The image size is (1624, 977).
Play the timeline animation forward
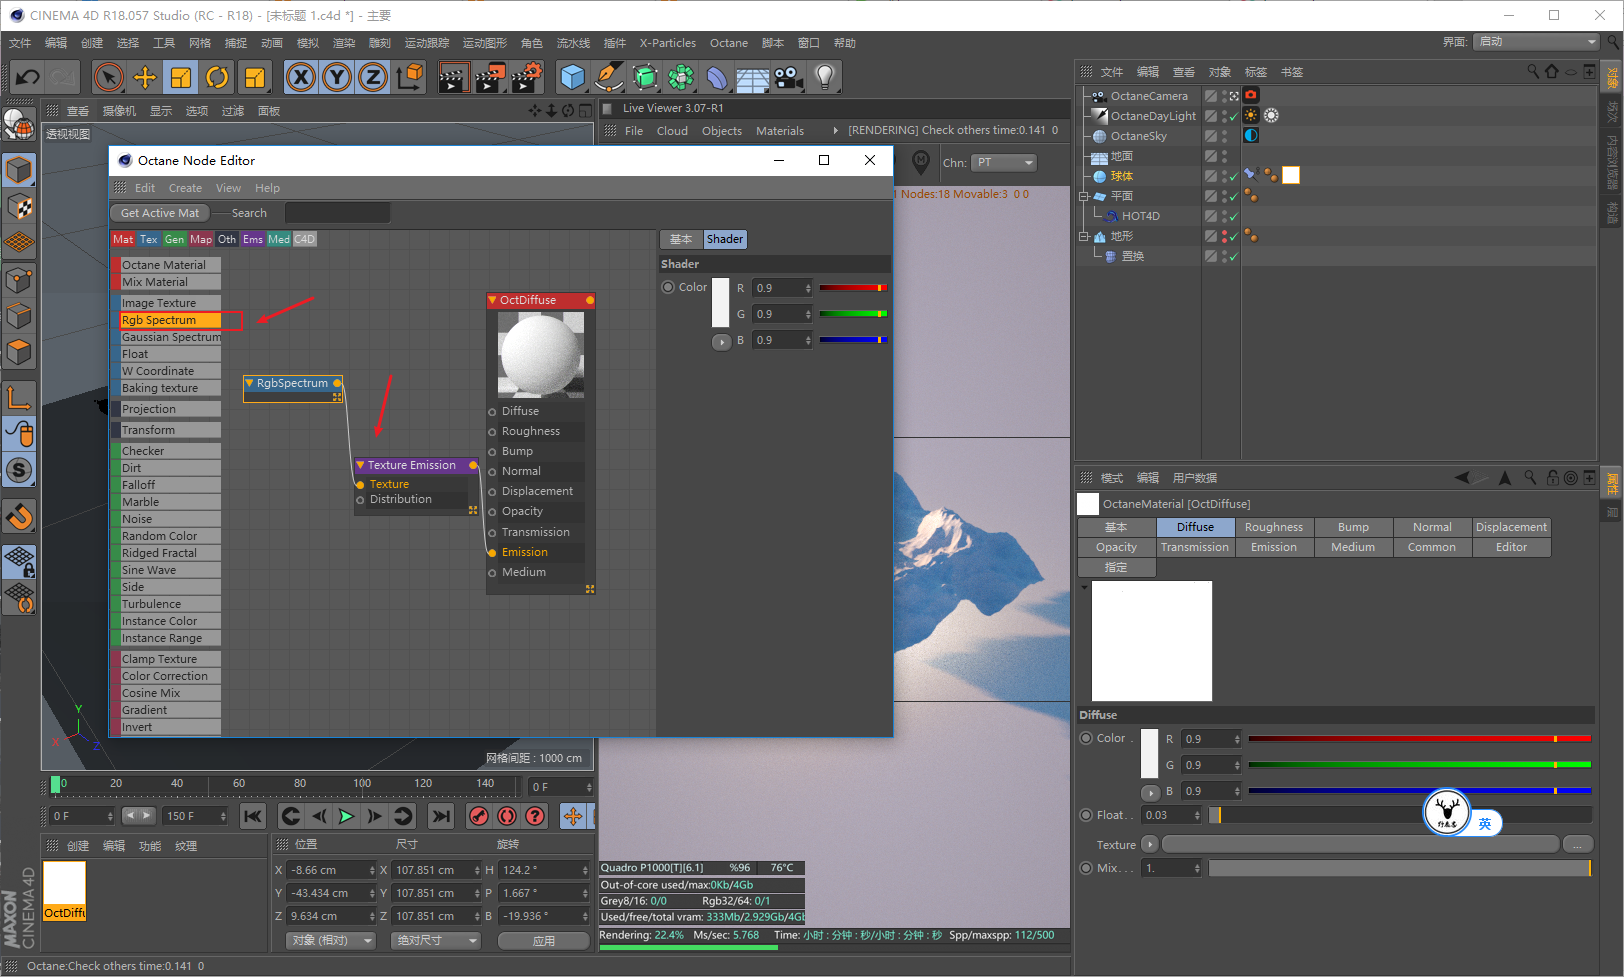pyautogui.click(x=346, y=816)
